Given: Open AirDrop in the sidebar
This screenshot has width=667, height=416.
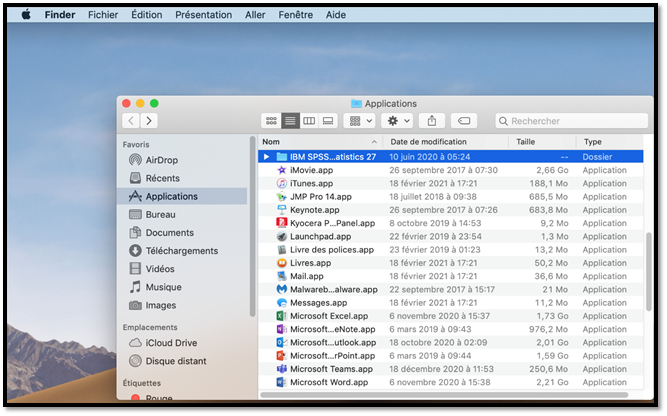Looking at the screenshot, I should click(161, 160).
